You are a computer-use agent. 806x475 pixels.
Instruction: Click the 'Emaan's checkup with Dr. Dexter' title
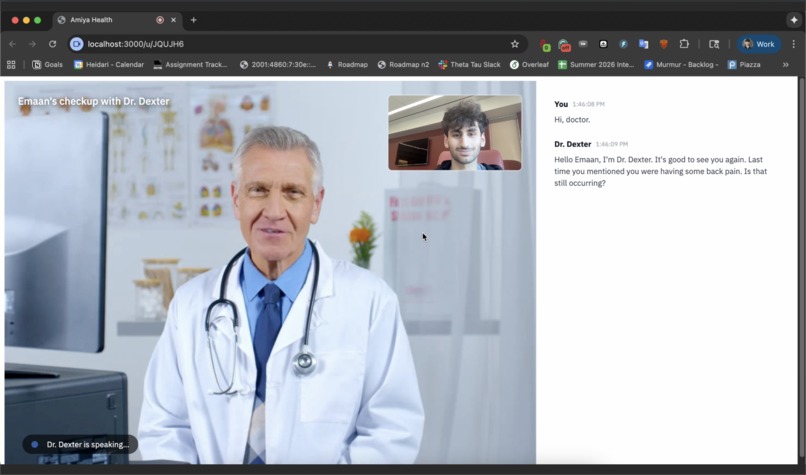94,101
